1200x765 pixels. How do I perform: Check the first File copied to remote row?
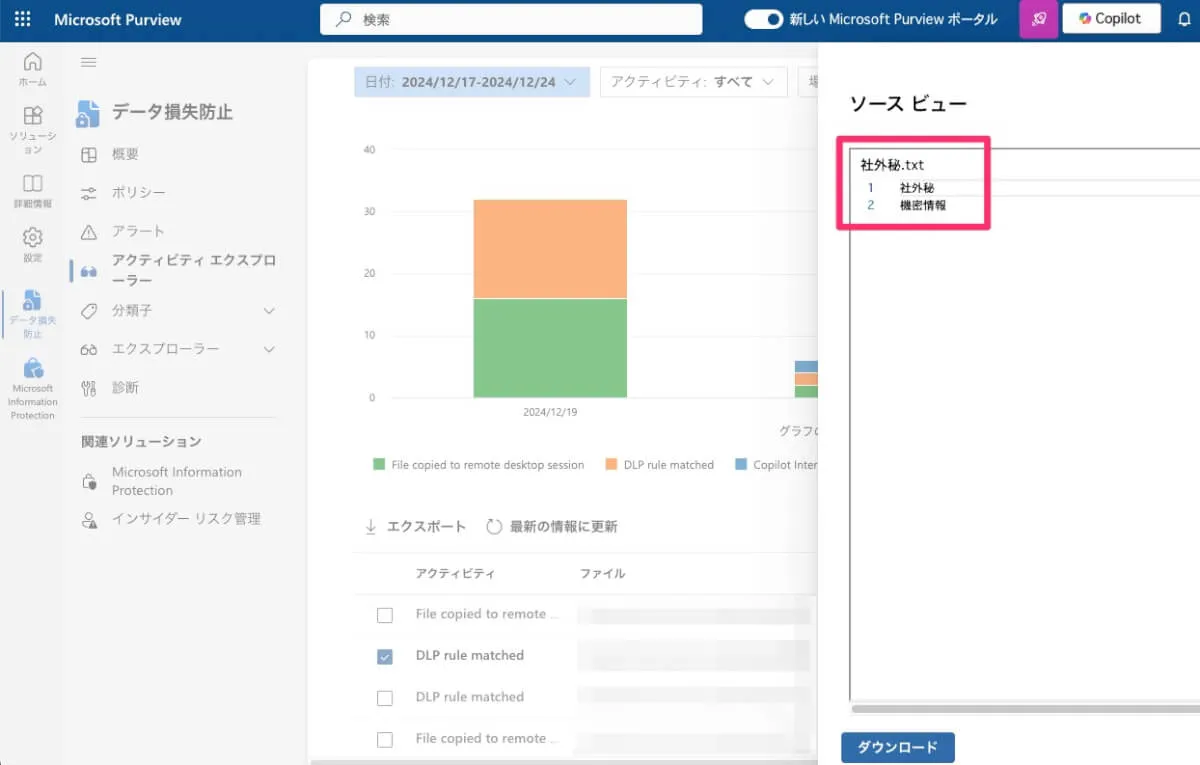pyautogui.click(x=385, y=615)
